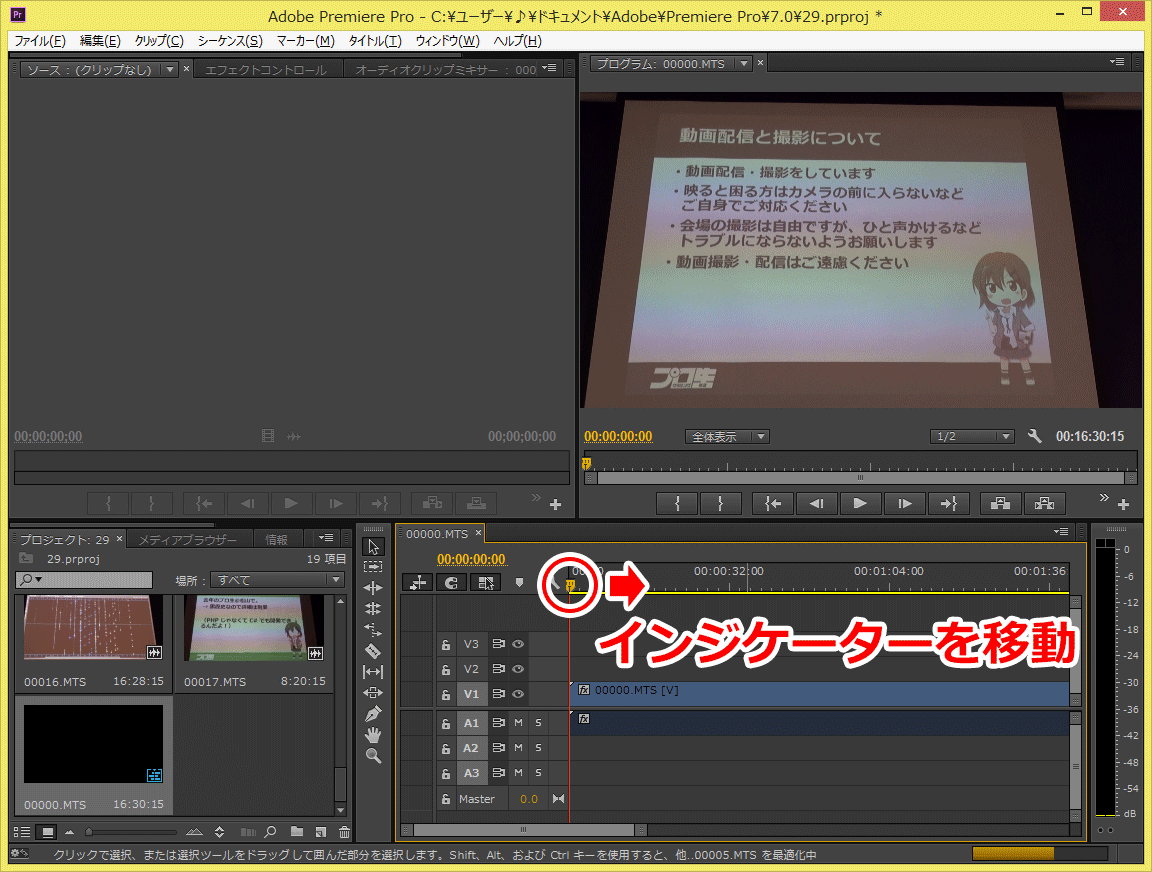The height and width of the screenshot is (872, 1152).
Task: Click the Selection arrow tool
Action: pos(373,546)
